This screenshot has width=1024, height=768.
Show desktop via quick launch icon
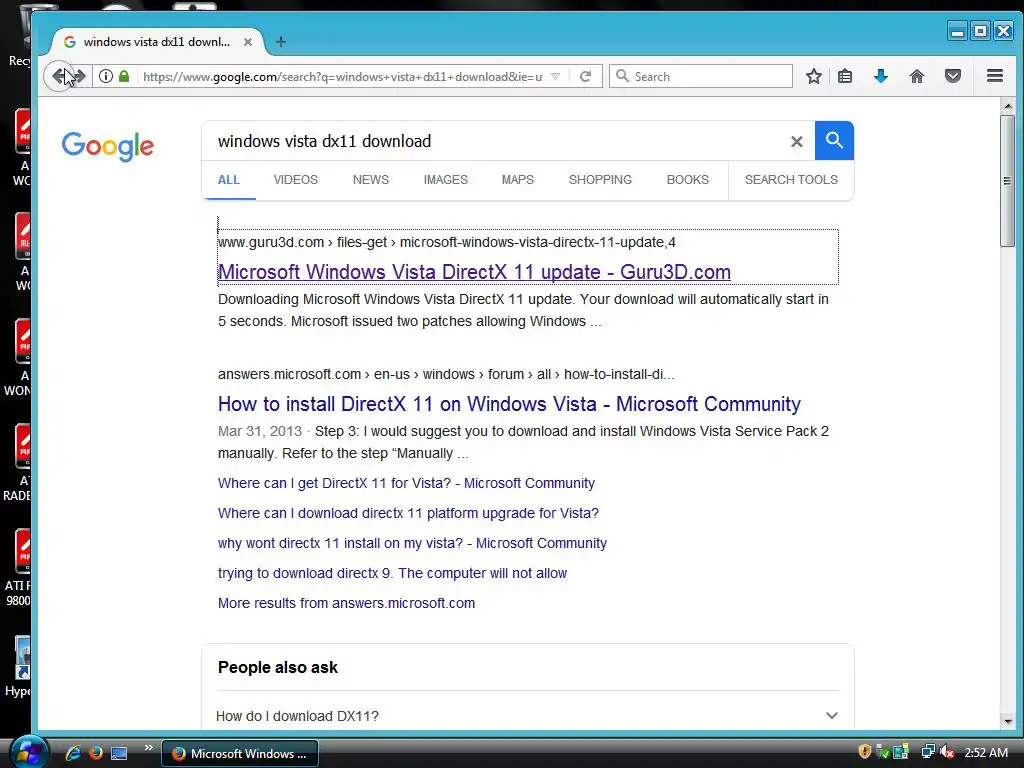[119, 753]
